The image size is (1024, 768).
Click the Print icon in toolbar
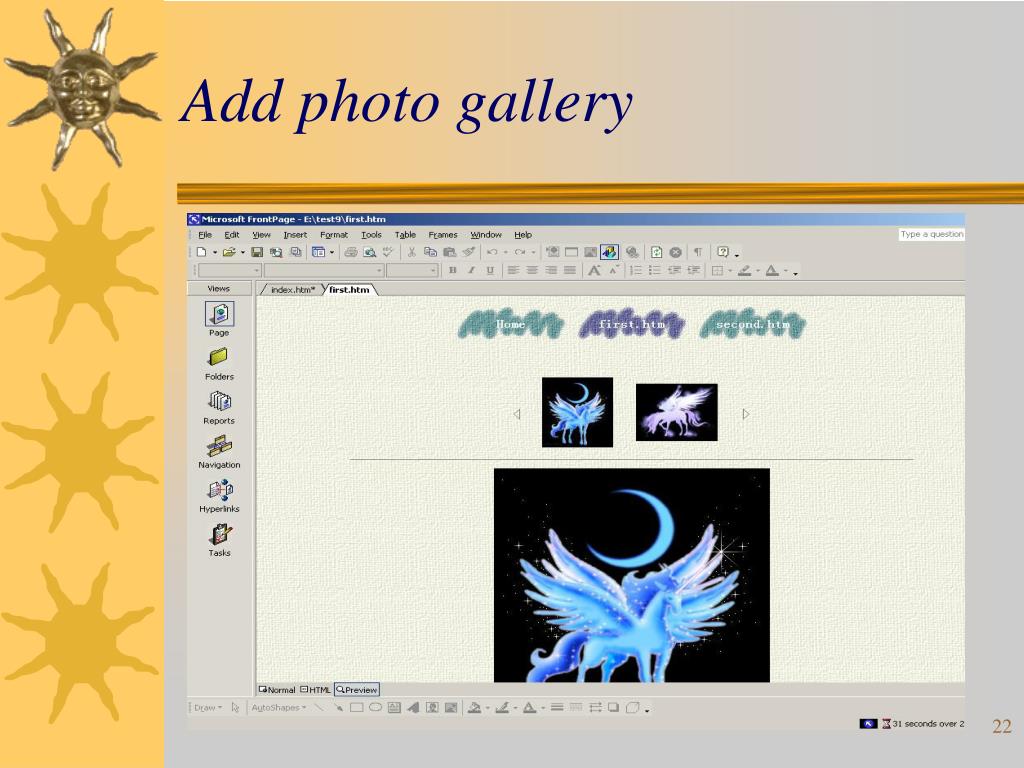(351, 252)
